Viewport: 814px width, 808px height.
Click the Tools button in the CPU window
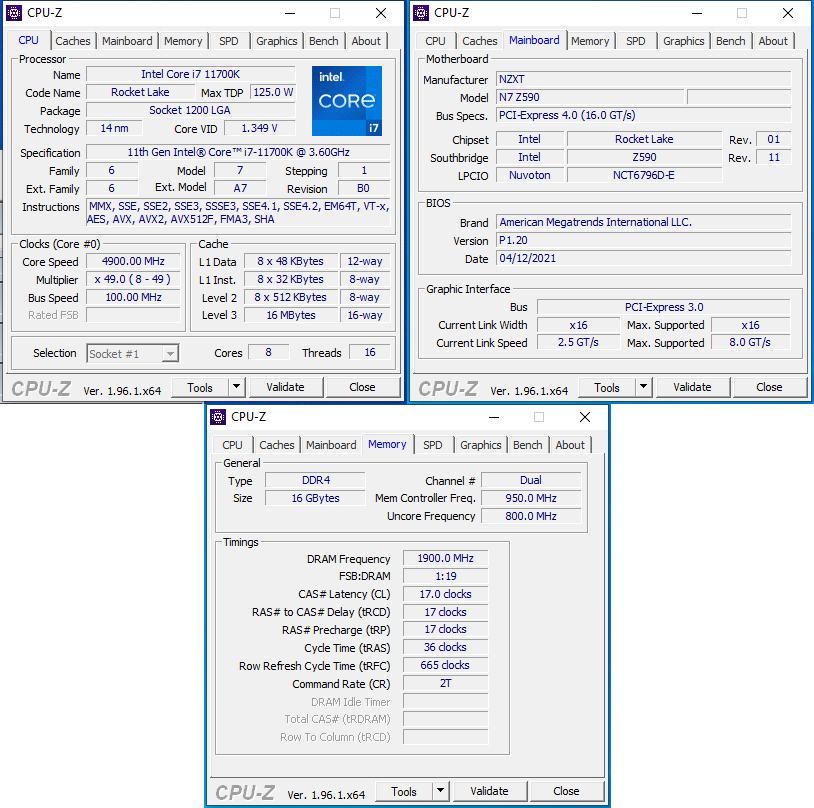click(x=200, y=387)
